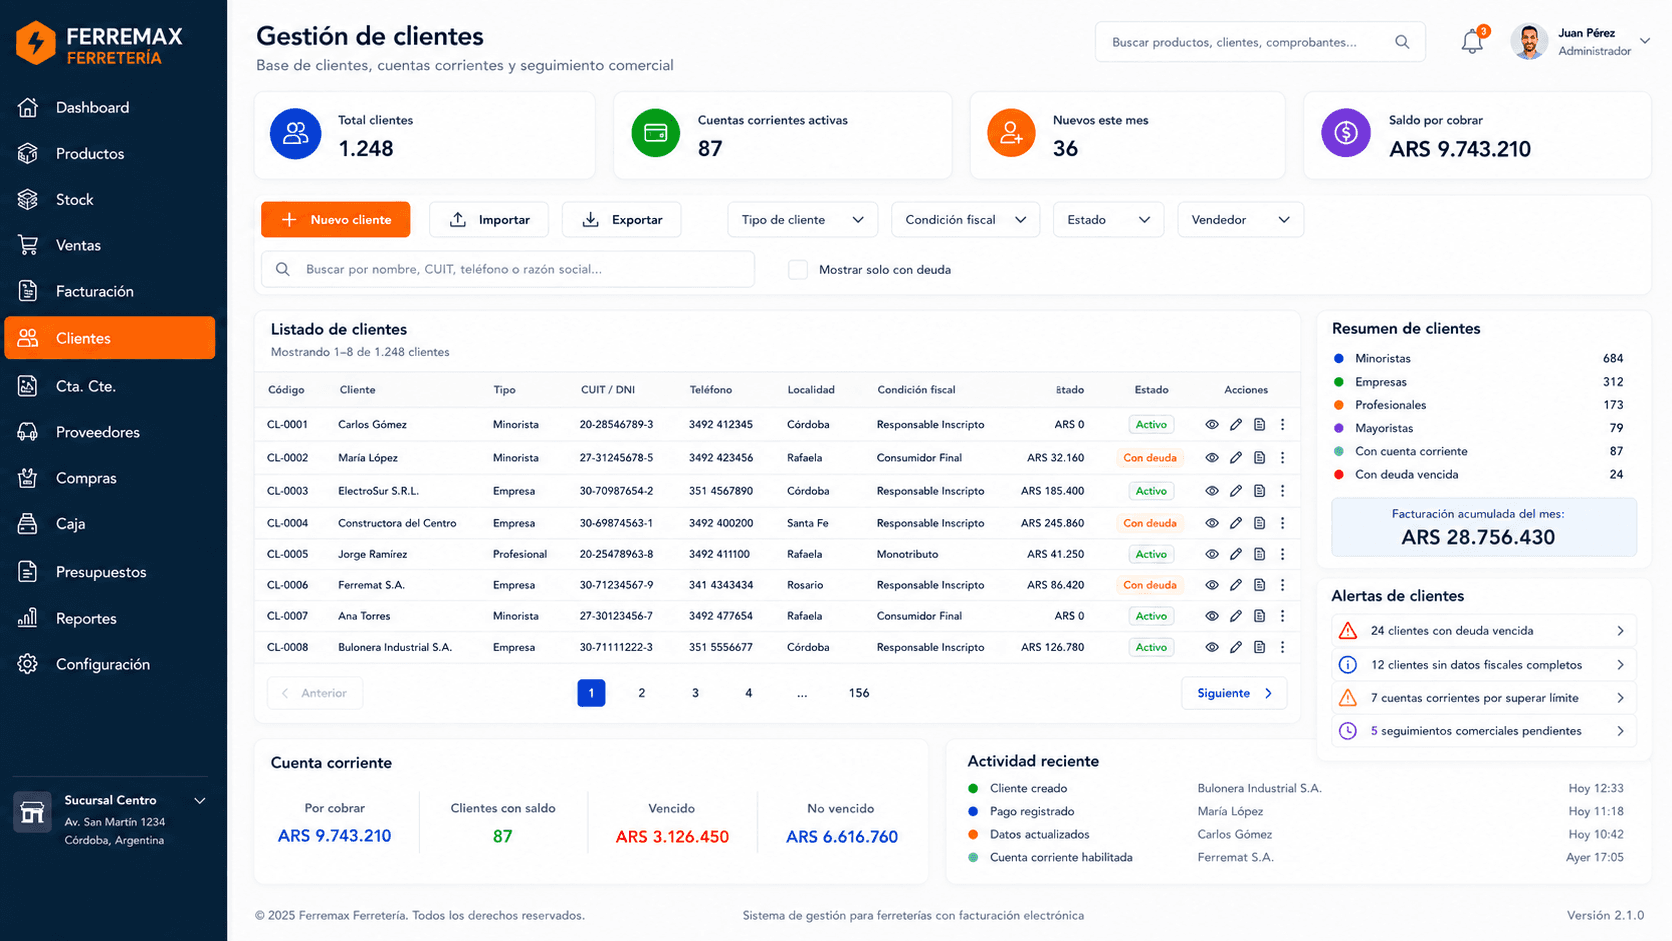This screenshot has width=1672, height=941.
Task: Open more actions for Jorge Ramírez
Action: tap(1282, 554)
